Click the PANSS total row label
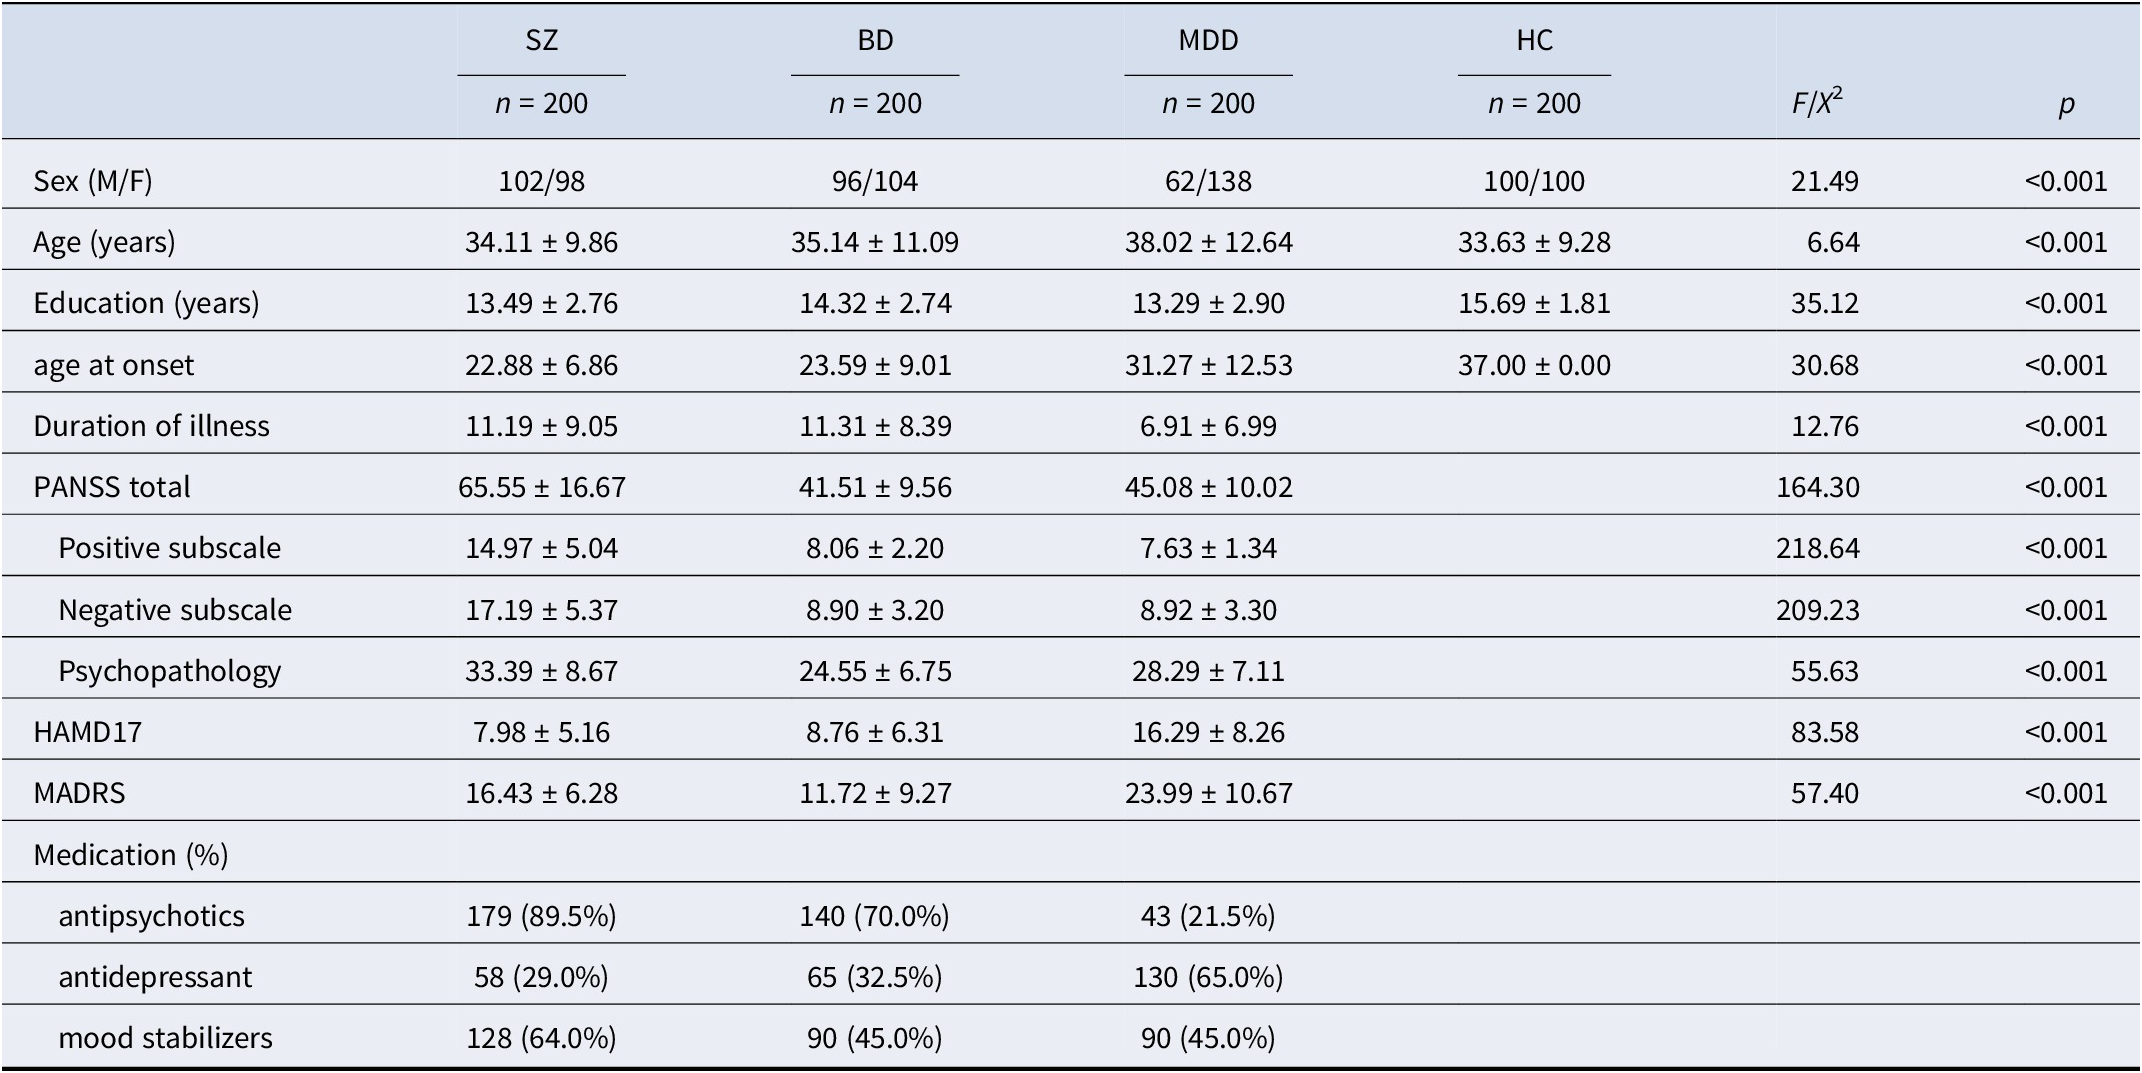Image resolution: width=2142 pixels, height=1073 pixels. pyautogui.click(x=112, y=487)
